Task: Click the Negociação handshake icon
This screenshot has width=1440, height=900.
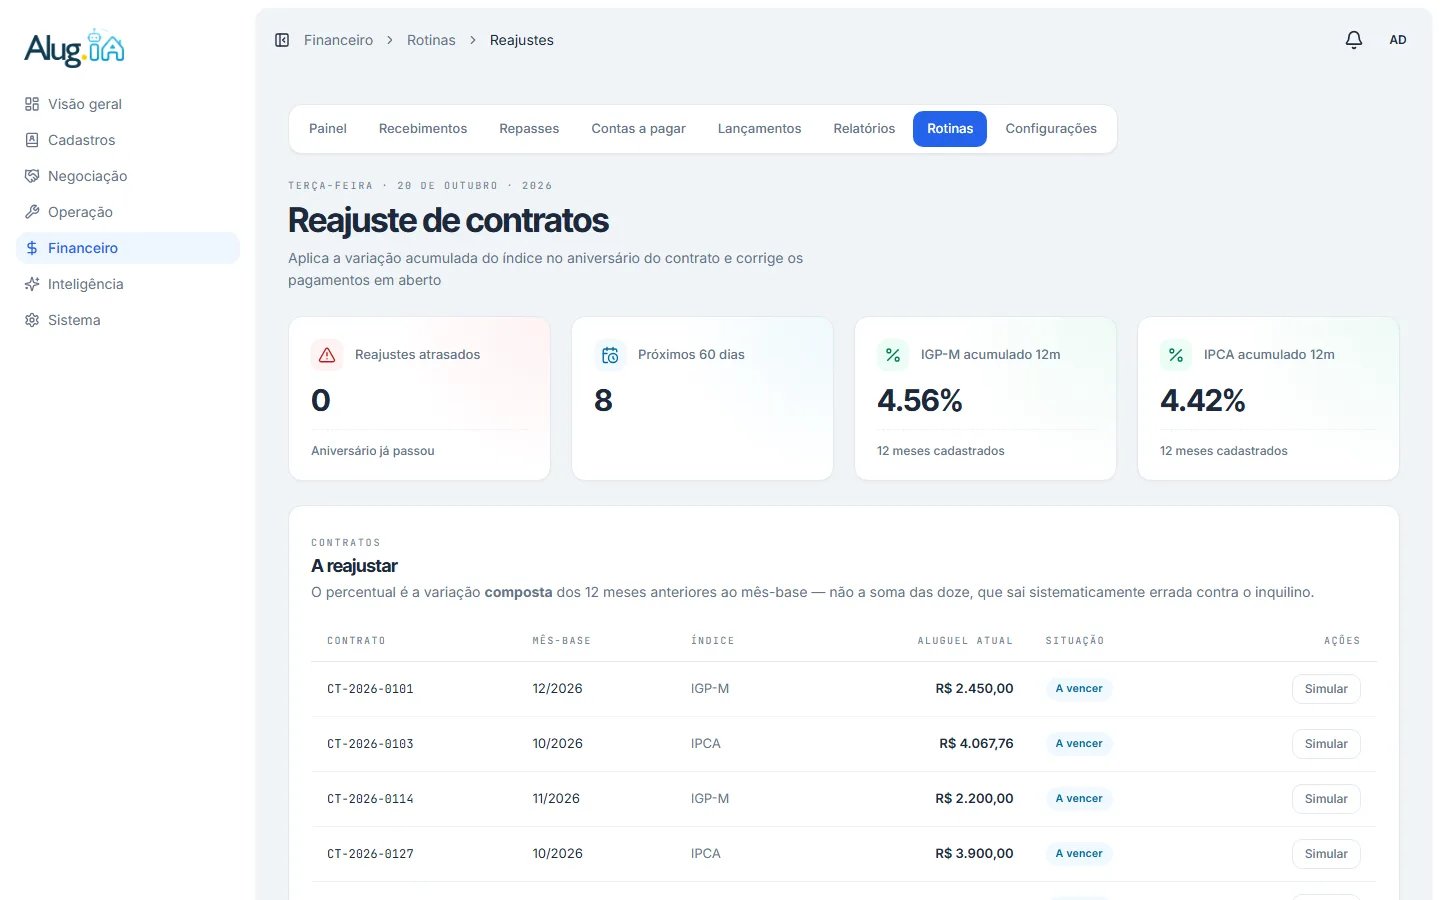Action: coord(32,176)
